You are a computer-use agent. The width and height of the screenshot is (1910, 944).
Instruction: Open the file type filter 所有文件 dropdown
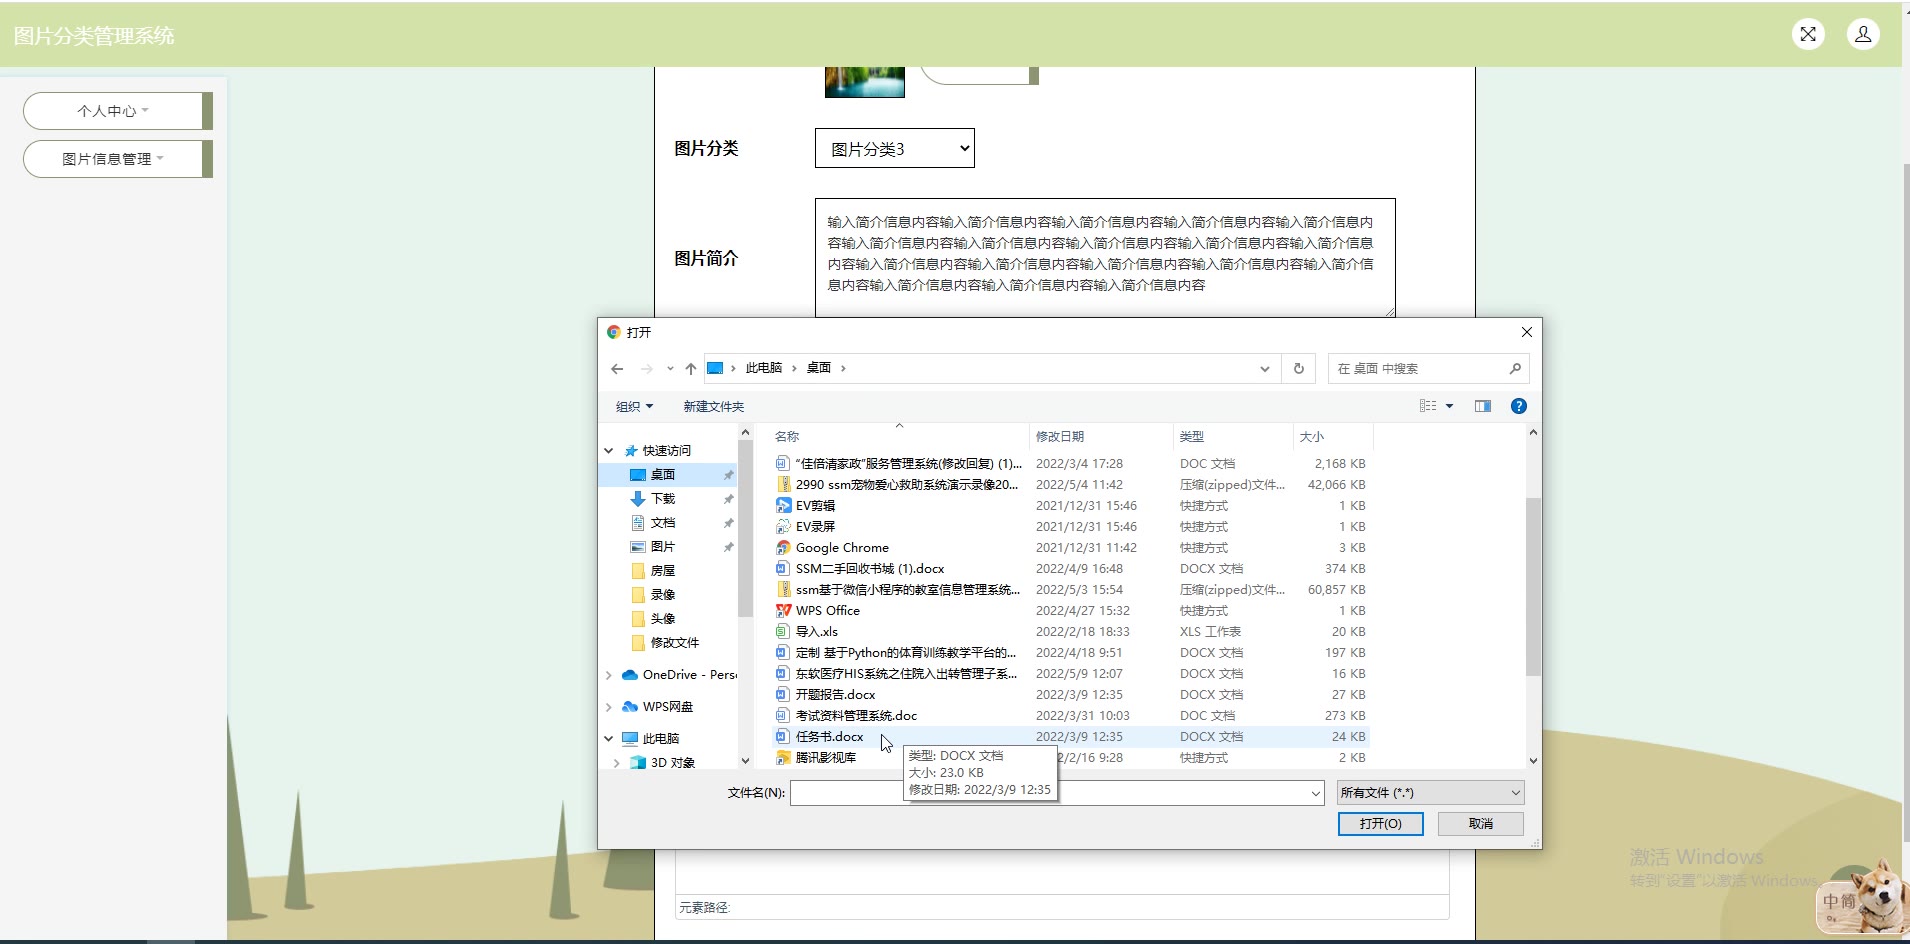tap(1430, 793)
